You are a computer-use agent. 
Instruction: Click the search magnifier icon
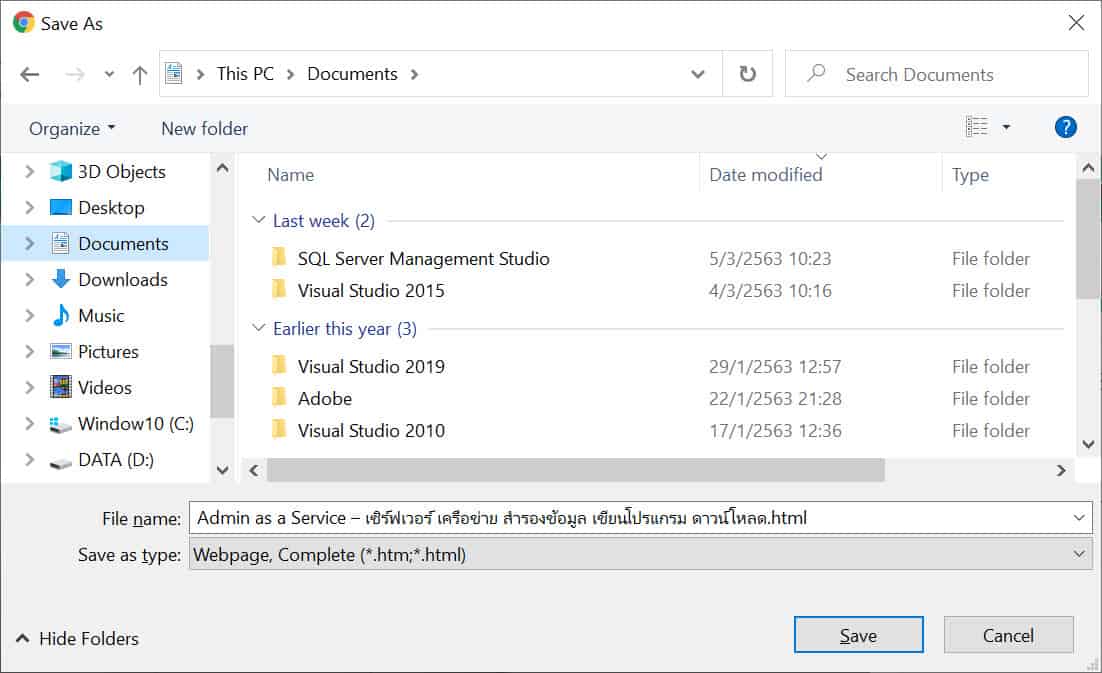click(x=816, y=72)
